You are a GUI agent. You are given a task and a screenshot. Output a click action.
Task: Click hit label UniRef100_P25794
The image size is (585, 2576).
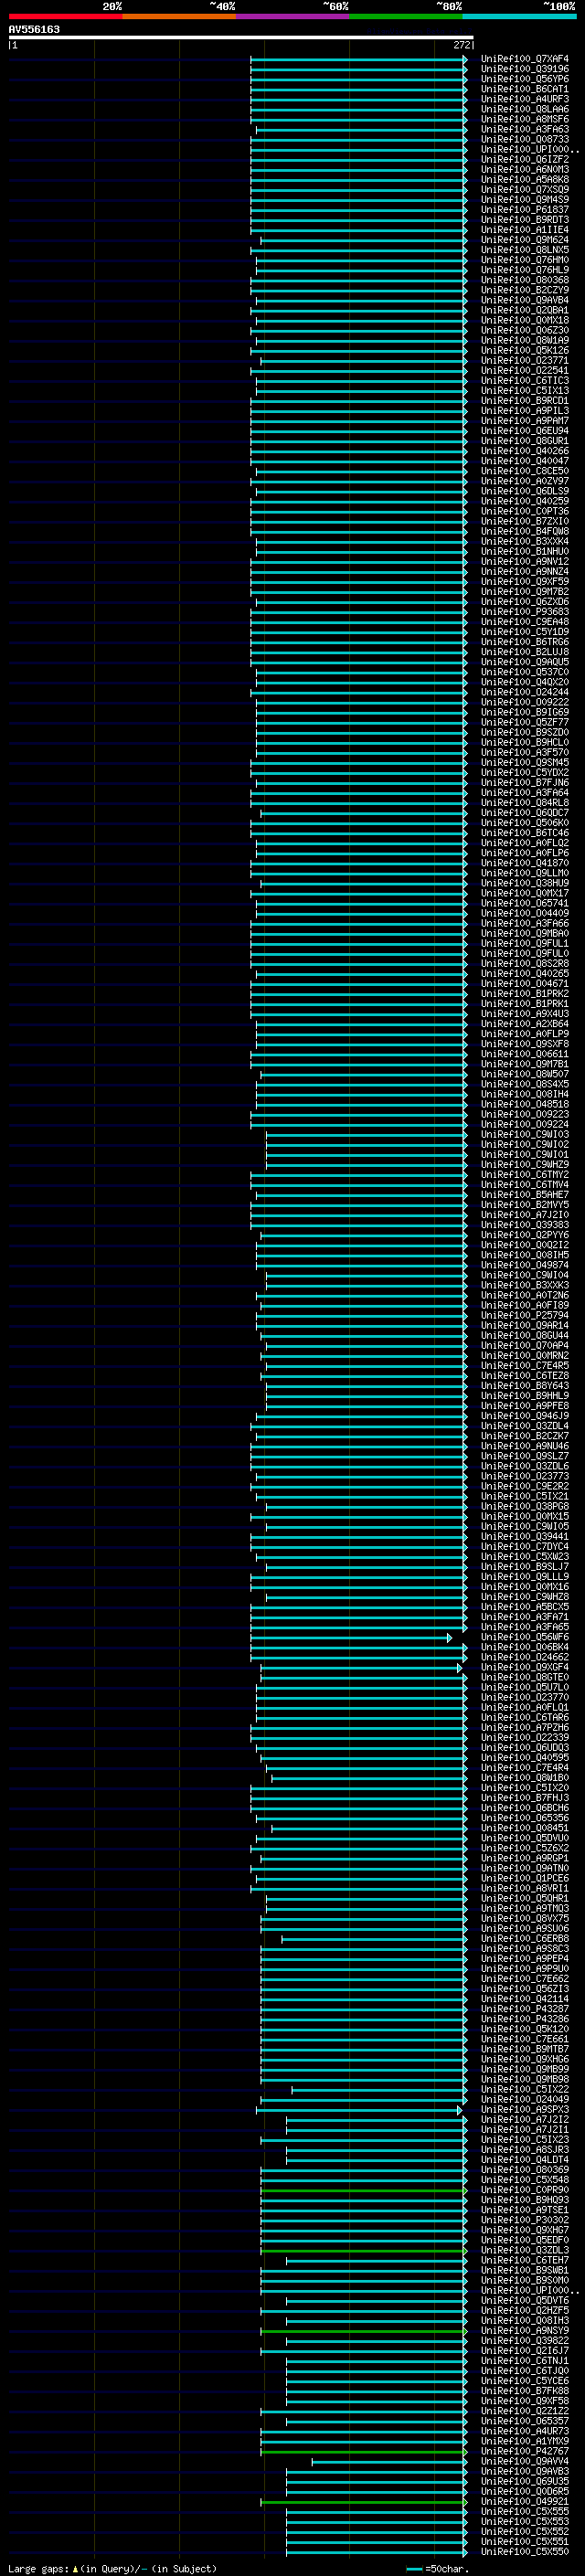pos(525,1315)
